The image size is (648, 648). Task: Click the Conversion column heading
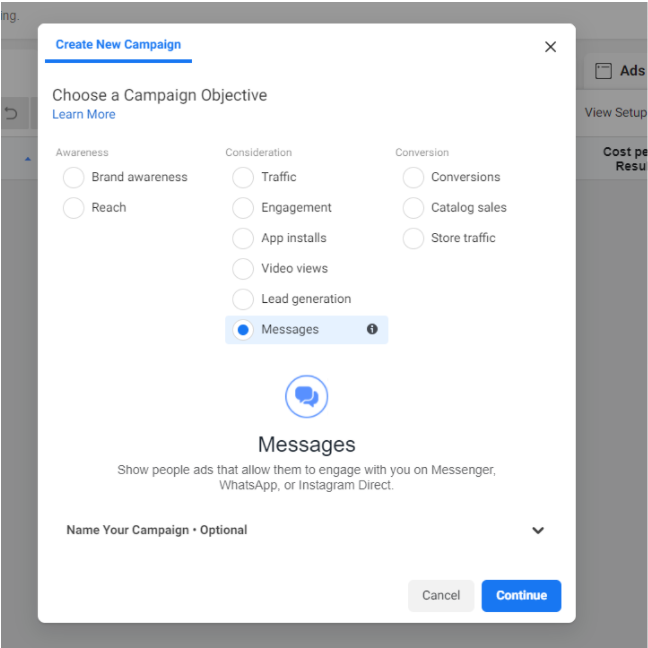click(422, 152)
